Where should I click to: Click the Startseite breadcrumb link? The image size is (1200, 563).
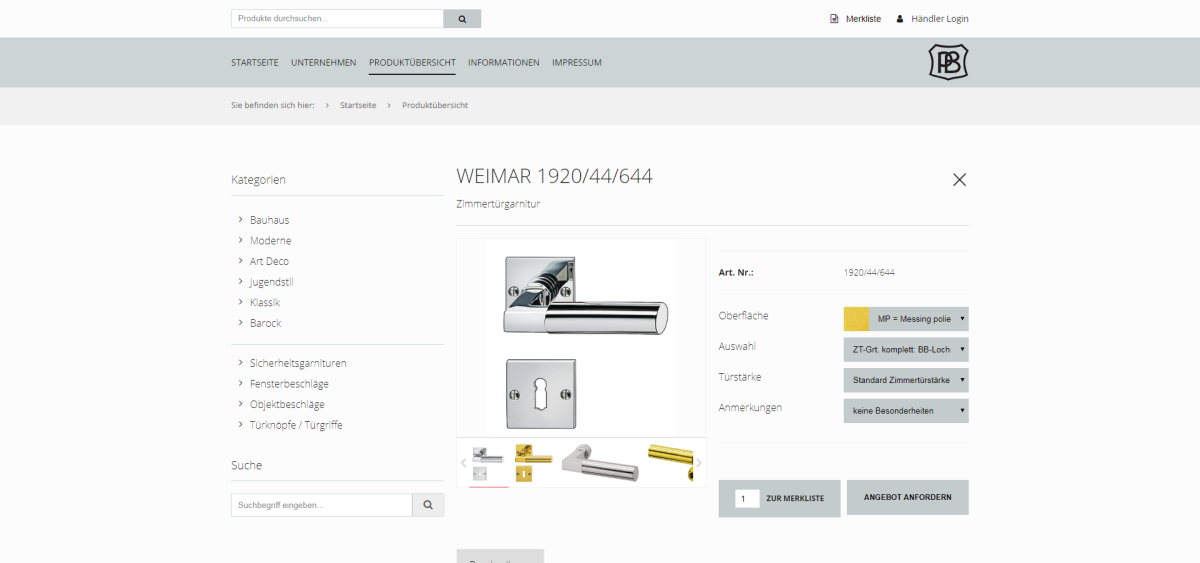358,105
